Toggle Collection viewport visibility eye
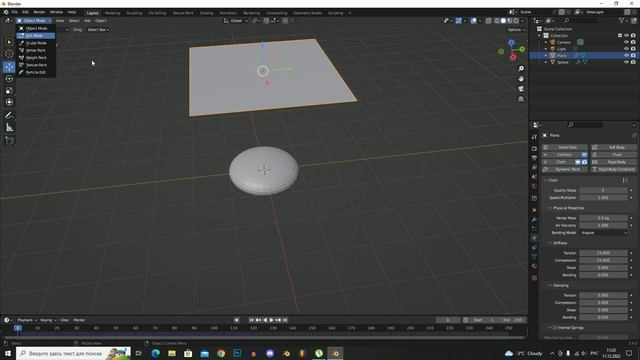 click(626, 36)
